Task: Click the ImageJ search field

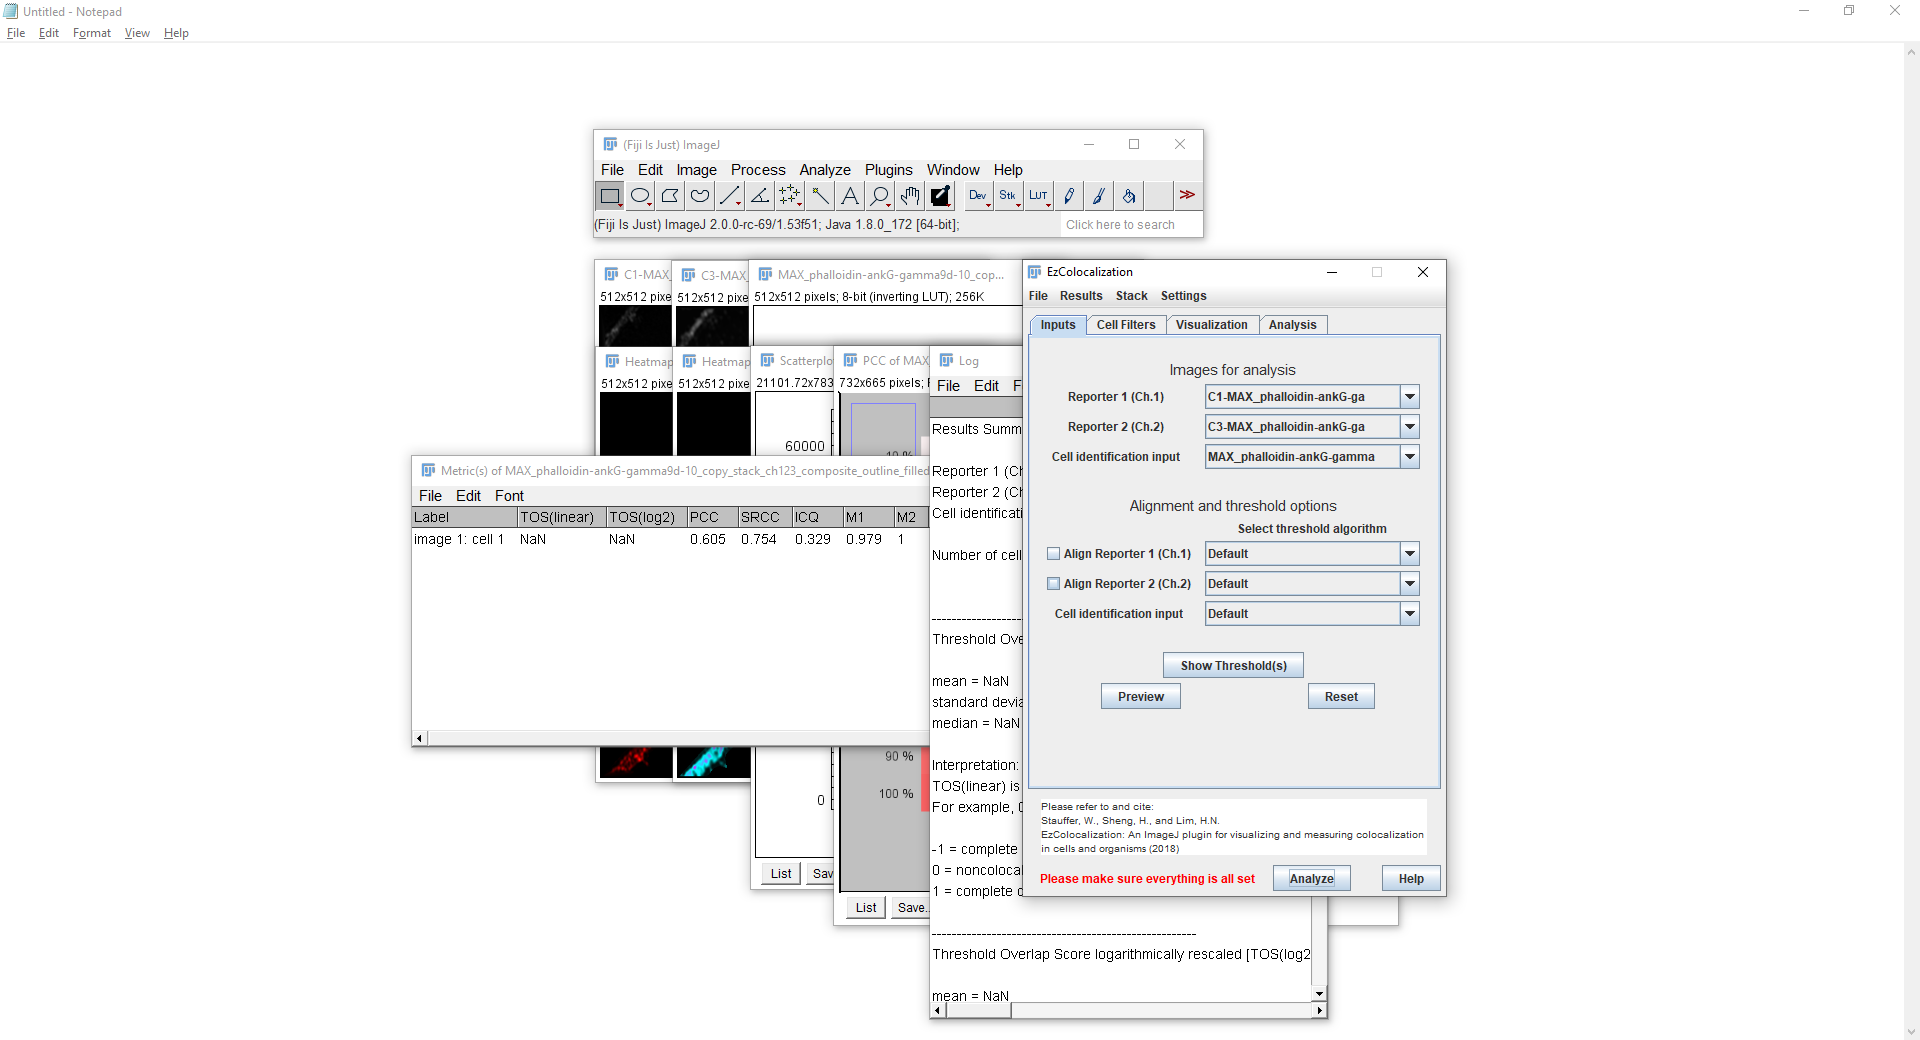Action: tap(1130, 225)
